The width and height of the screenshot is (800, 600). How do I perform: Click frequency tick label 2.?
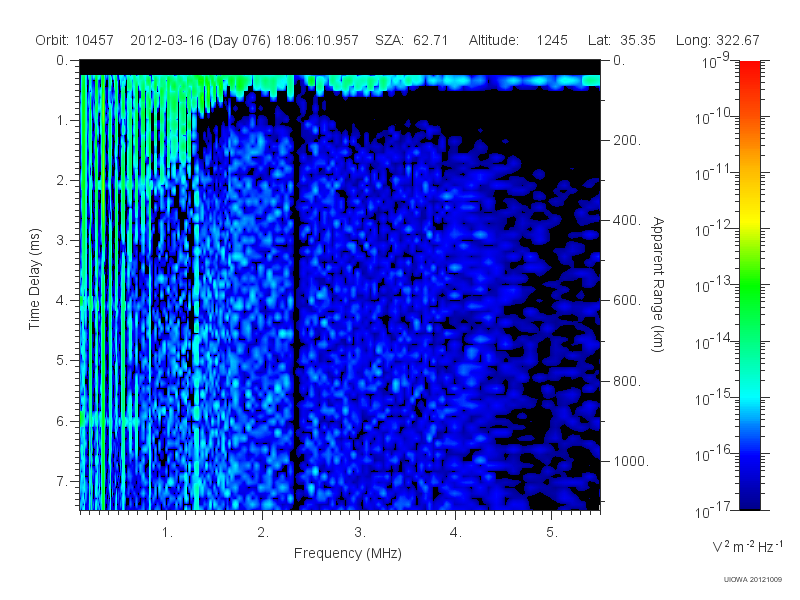[x=263, y=533]
